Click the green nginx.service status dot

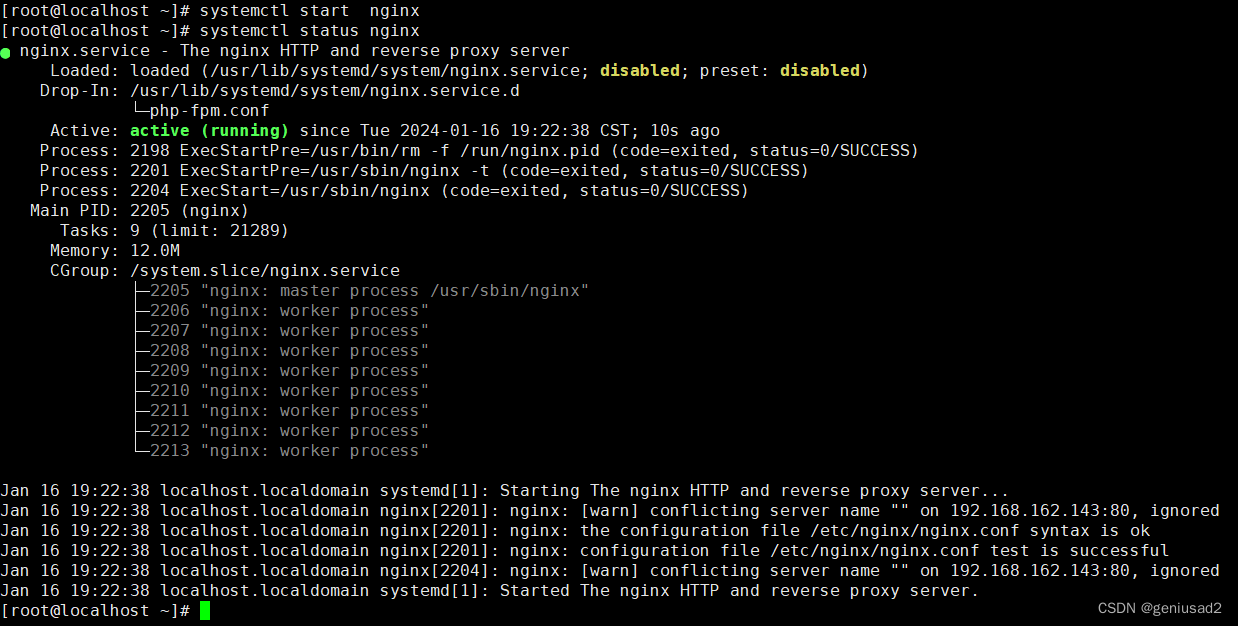[8, 50]
